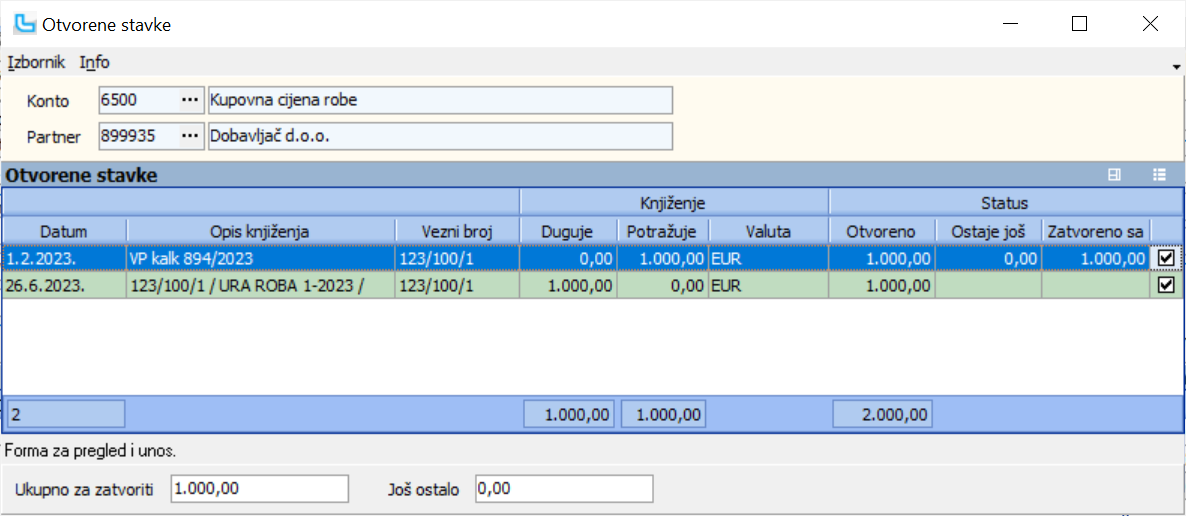
Task: Expand the small arrow at menu bar right
Action: click(x=1177, y=66)
